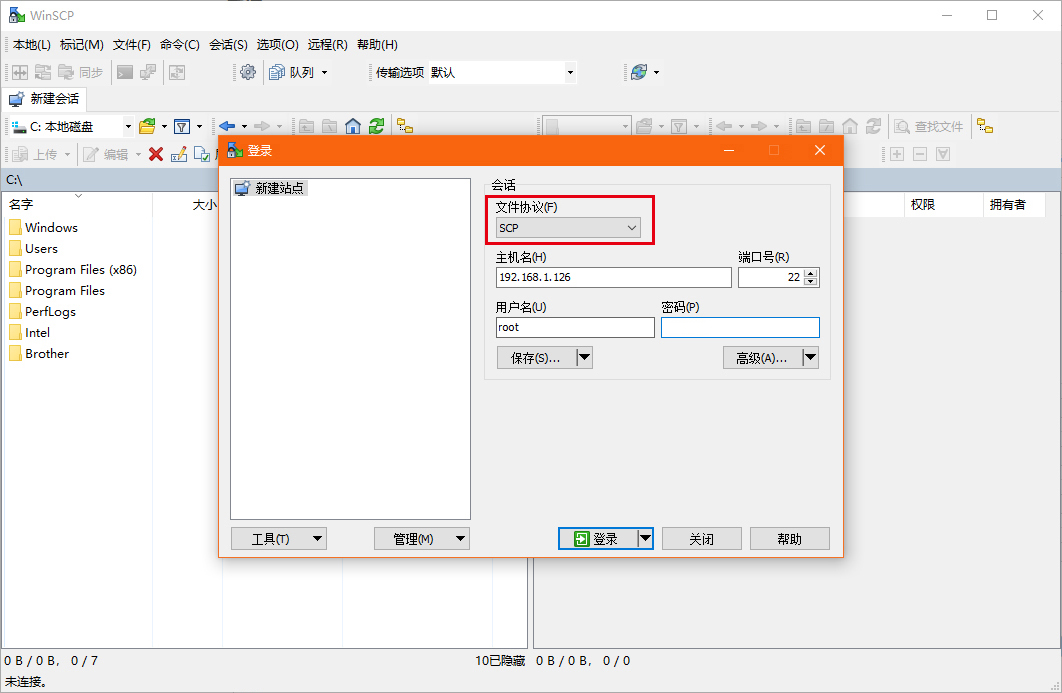The height and width of the screenshot is (693, 1062).
Task: Open the 工具(T) dropdown button
Action: tap(278, 539)
